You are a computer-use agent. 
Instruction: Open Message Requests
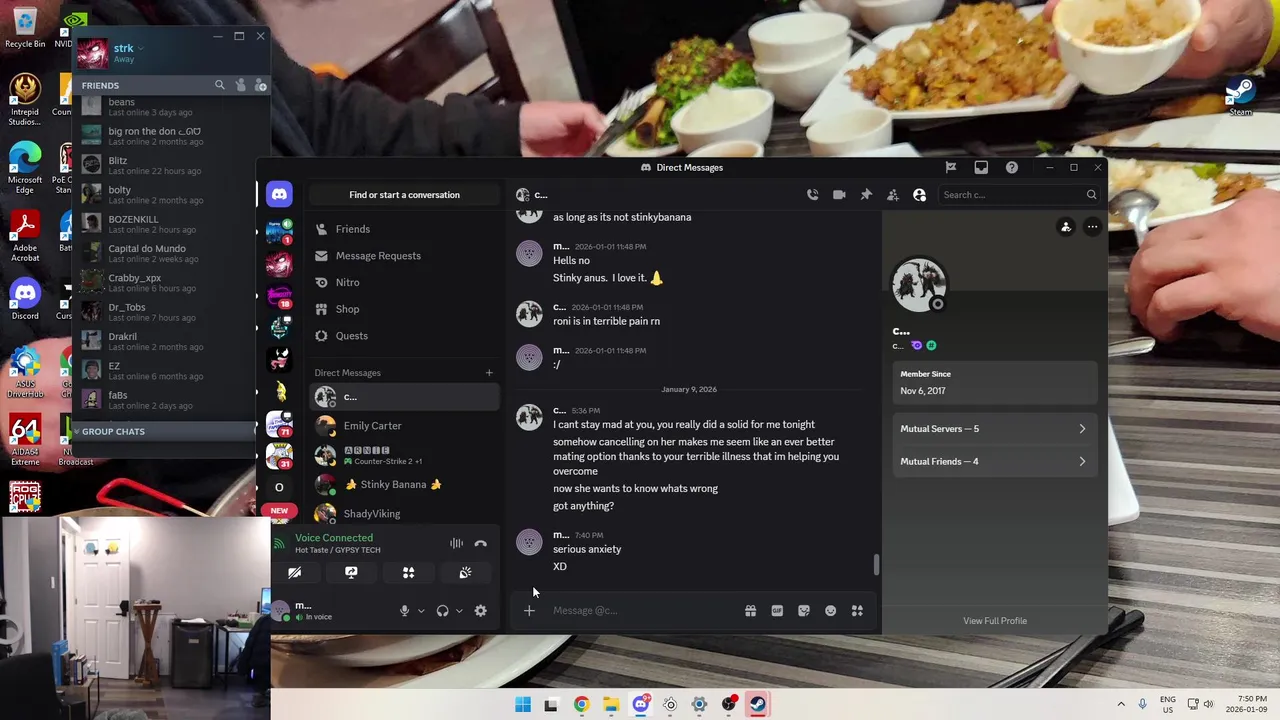(x=404, y=256)
